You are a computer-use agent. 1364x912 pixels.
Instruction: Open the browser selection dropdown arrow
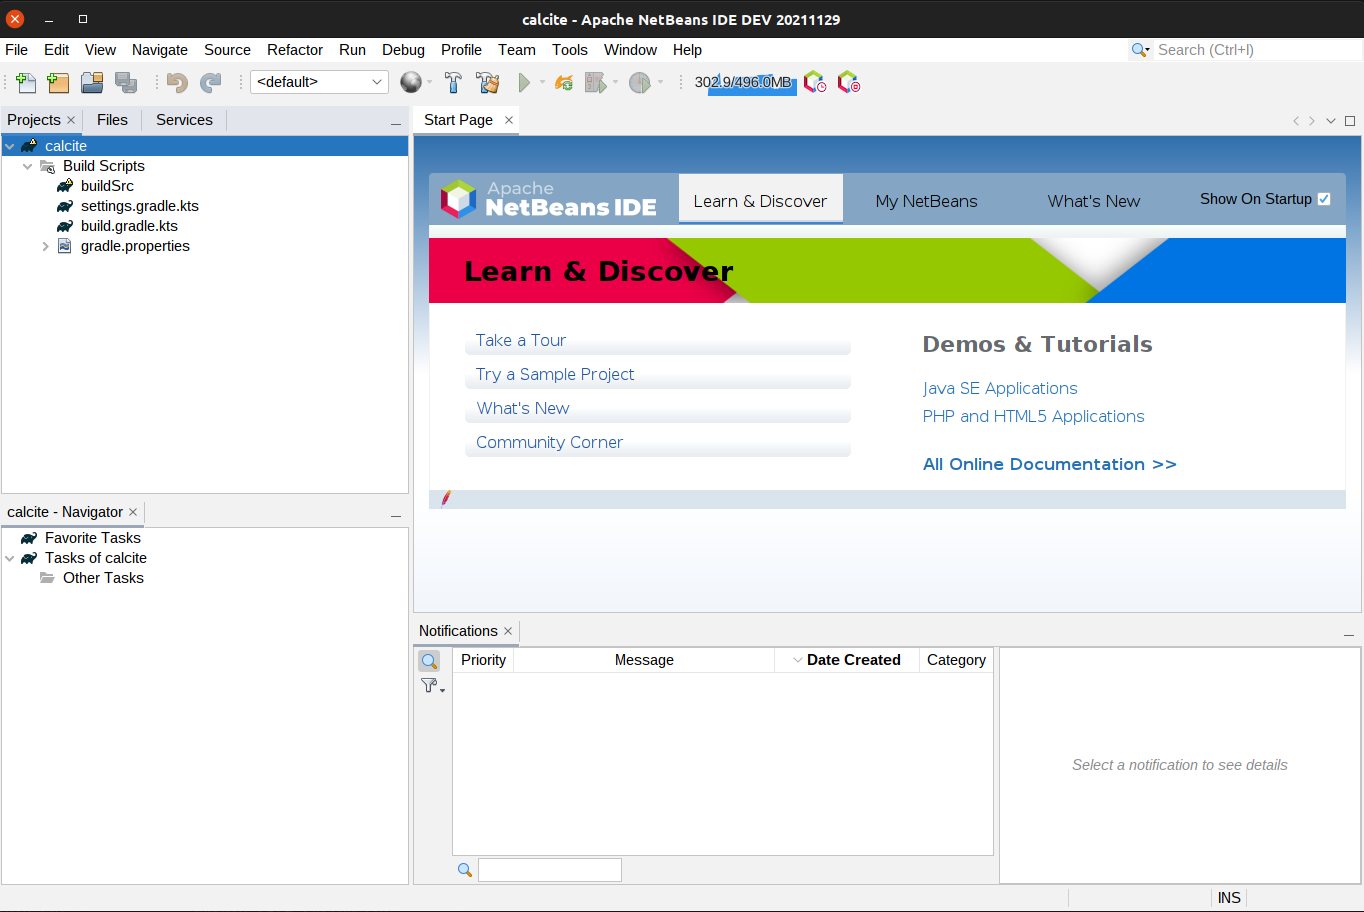[429, 82]
